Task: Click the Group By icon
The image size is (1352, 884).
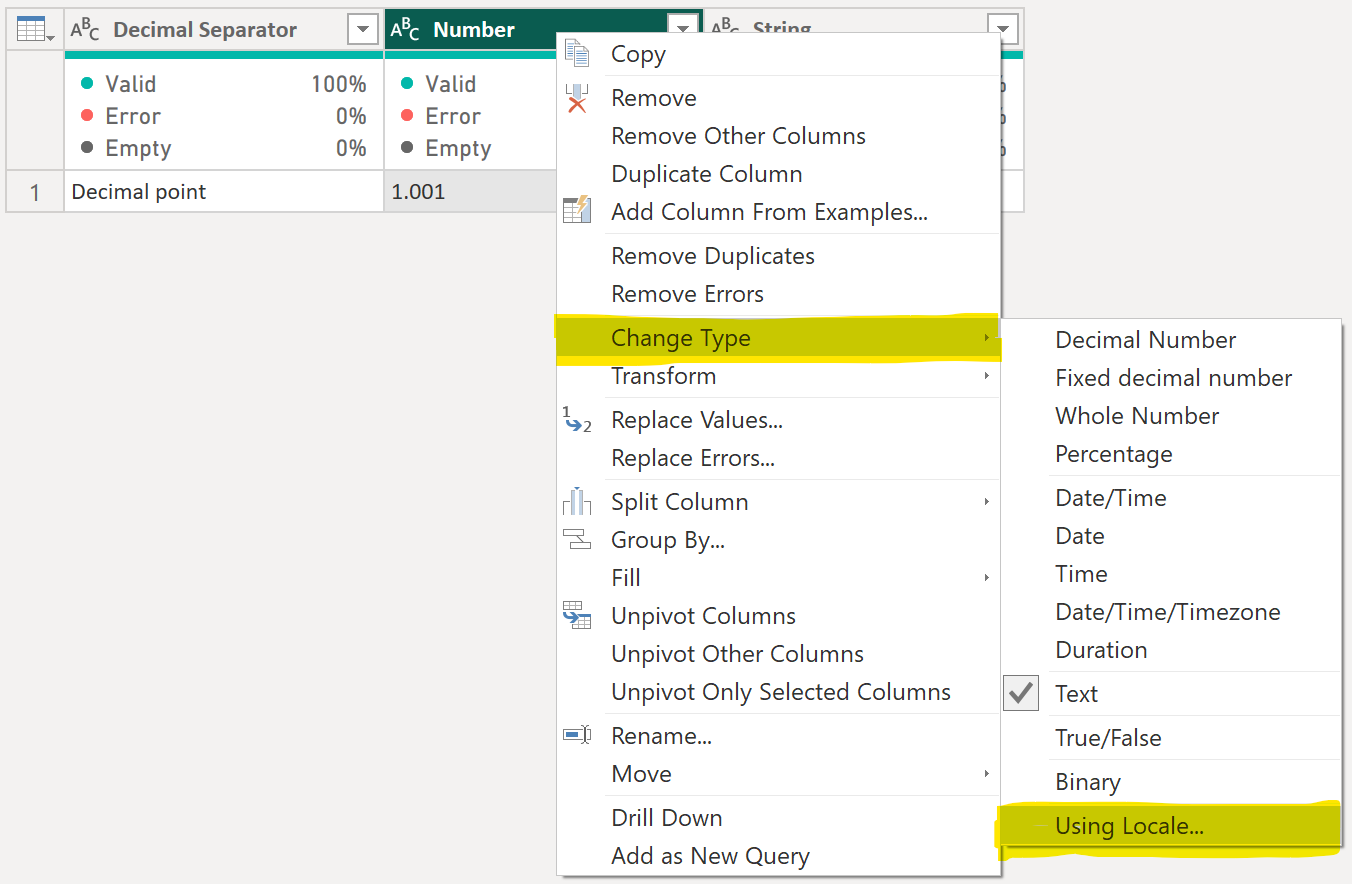Action: pos(577,540)
